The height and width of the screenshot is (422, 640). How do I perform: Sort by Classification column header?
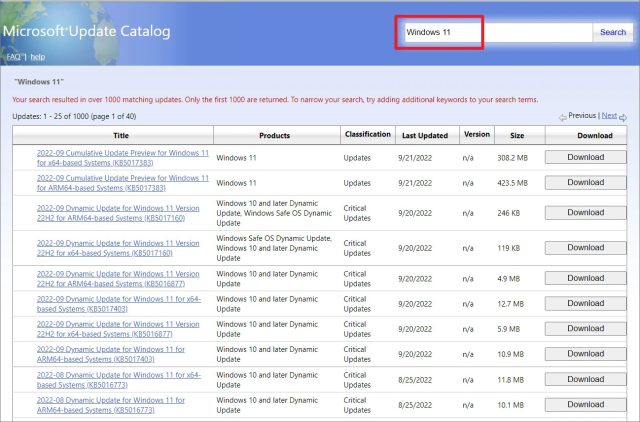click(x=367, y=135)
